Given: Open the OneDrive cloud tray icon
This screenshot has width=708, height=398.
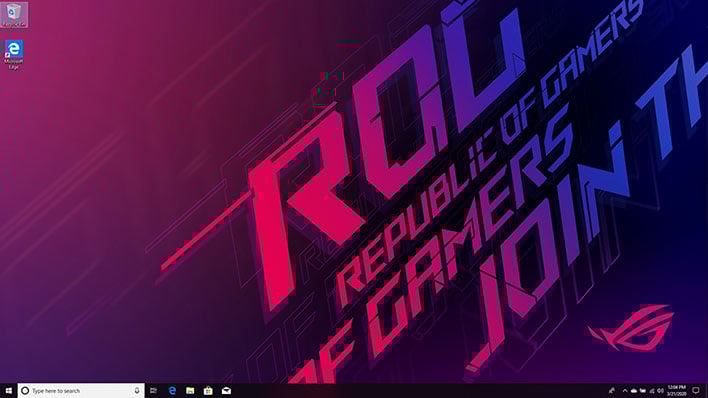Looking at the screenshot, I should point(634,391).
